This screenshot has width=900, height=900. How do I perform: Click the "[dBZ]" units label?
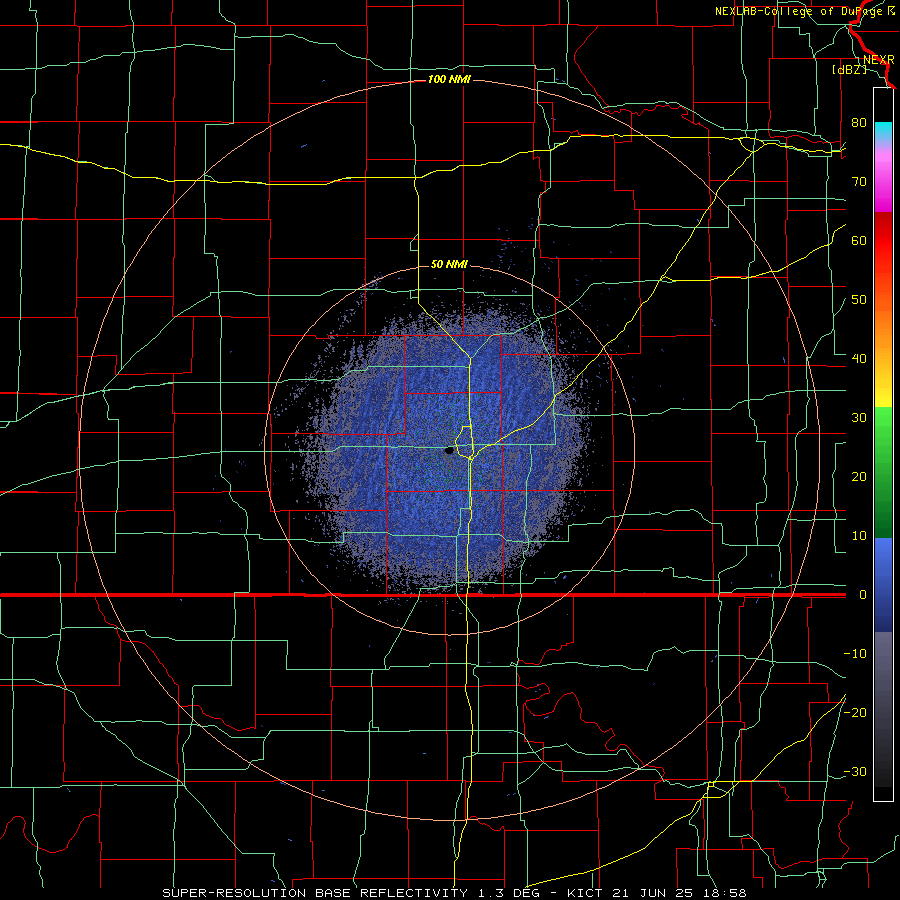point(849,70)
